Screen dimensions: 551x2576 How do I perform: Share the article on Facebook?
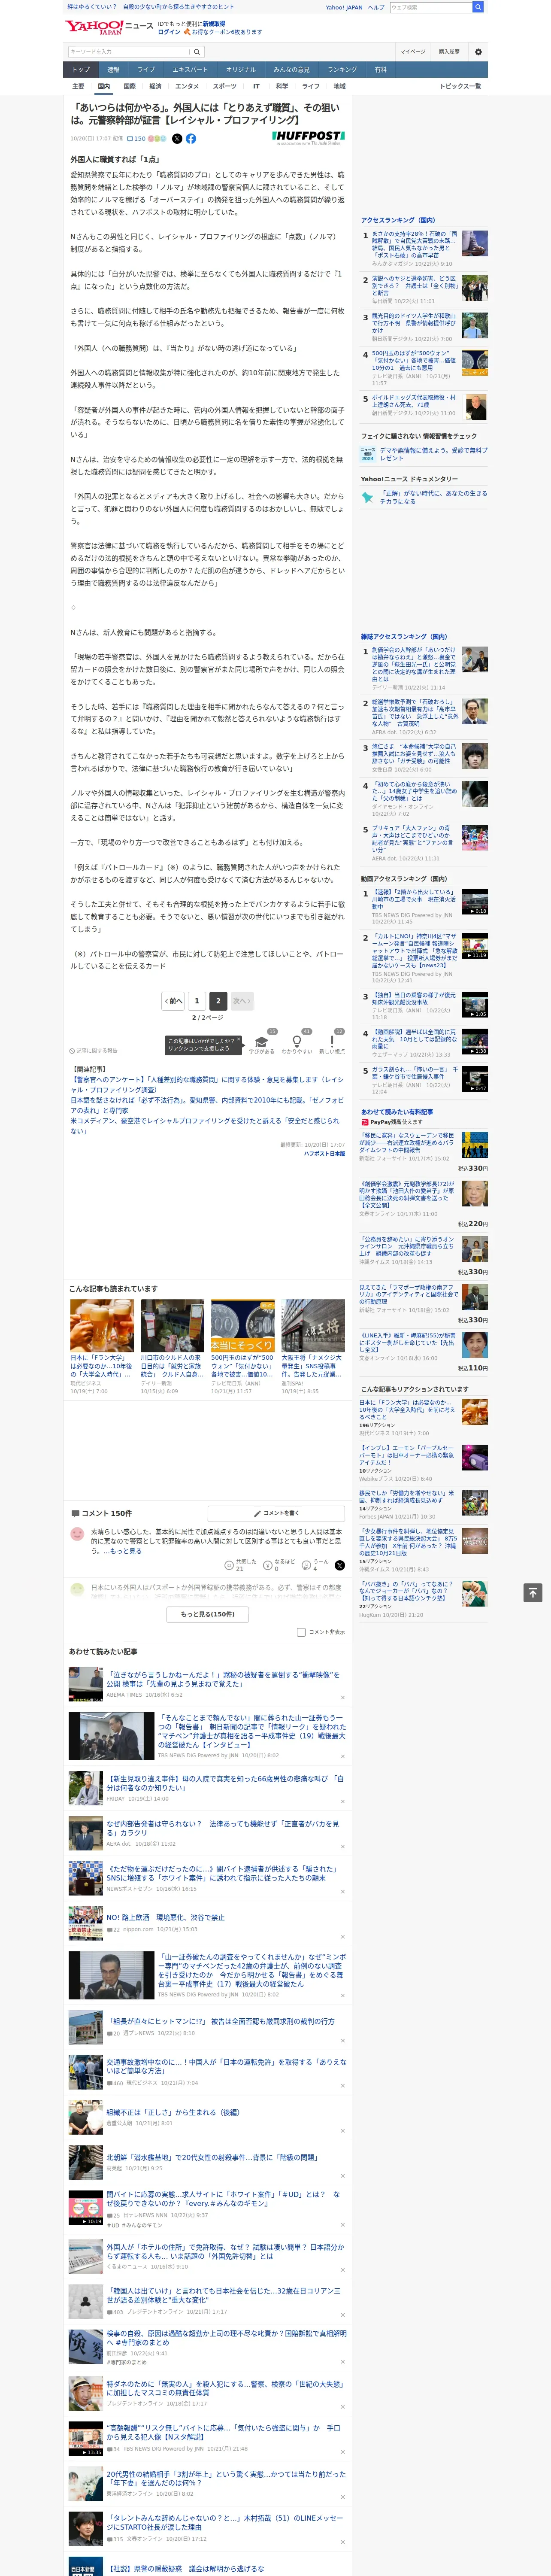[x=191, y=139]
